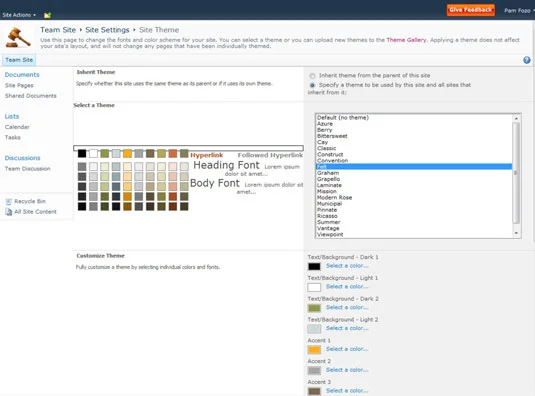Click the orange swatch in preview palette top row
535x396 pixels.
[127, 153]
